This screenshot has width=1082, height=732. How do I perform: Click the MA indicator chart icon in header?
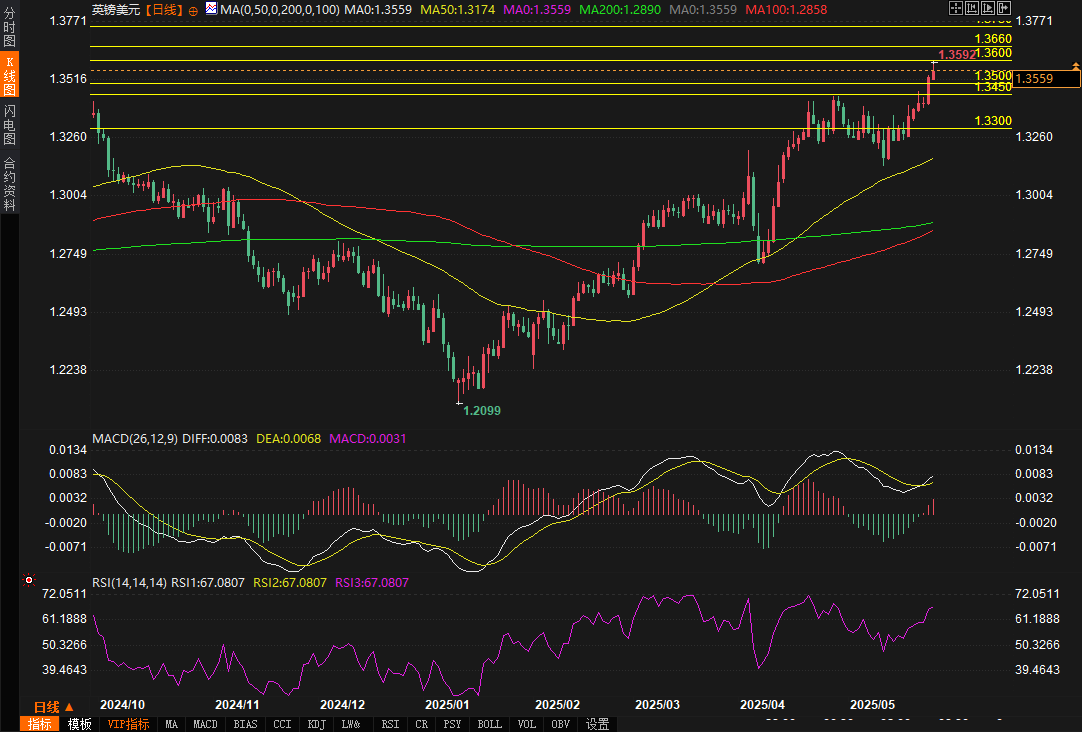click(211, 8)
